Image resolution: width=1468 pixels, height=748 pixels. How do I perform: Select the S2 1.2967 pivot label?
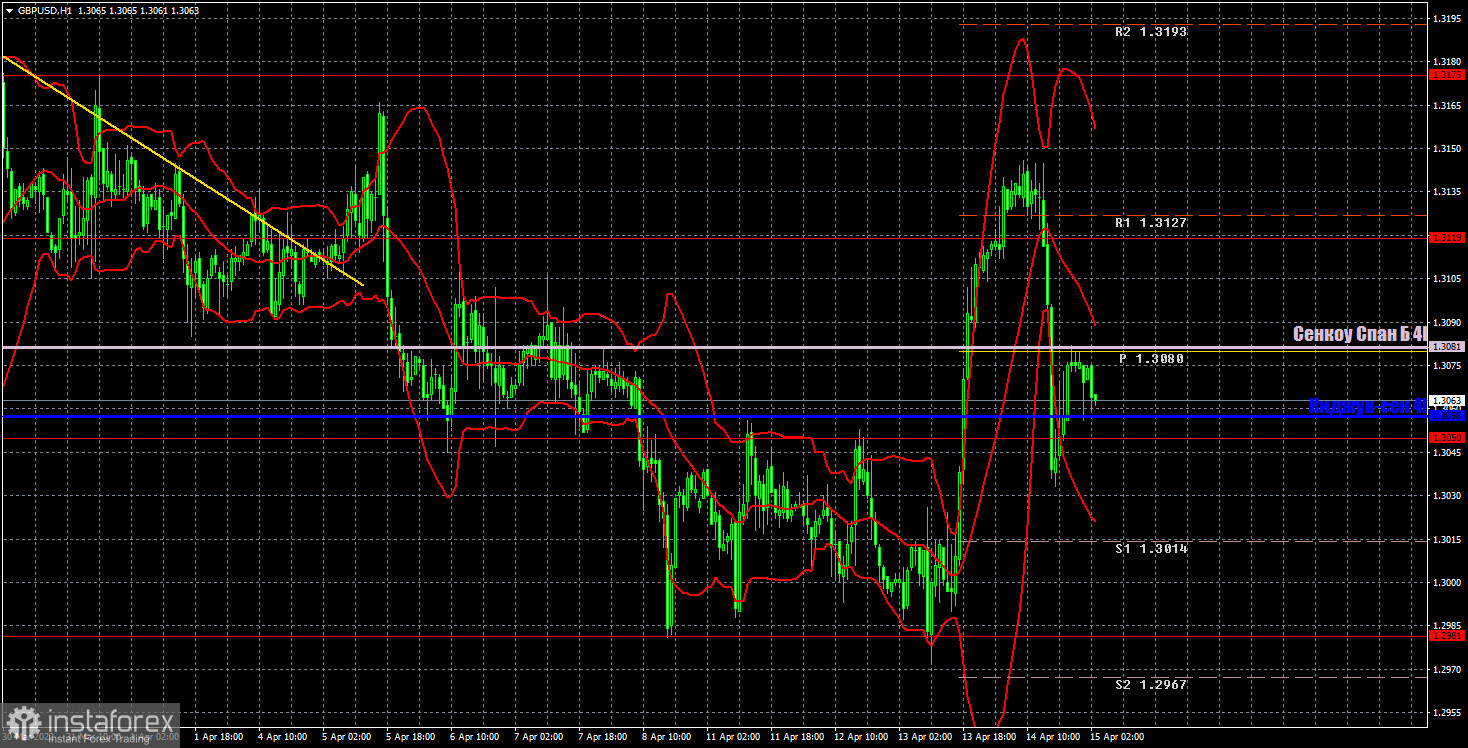pos(1151,685)
